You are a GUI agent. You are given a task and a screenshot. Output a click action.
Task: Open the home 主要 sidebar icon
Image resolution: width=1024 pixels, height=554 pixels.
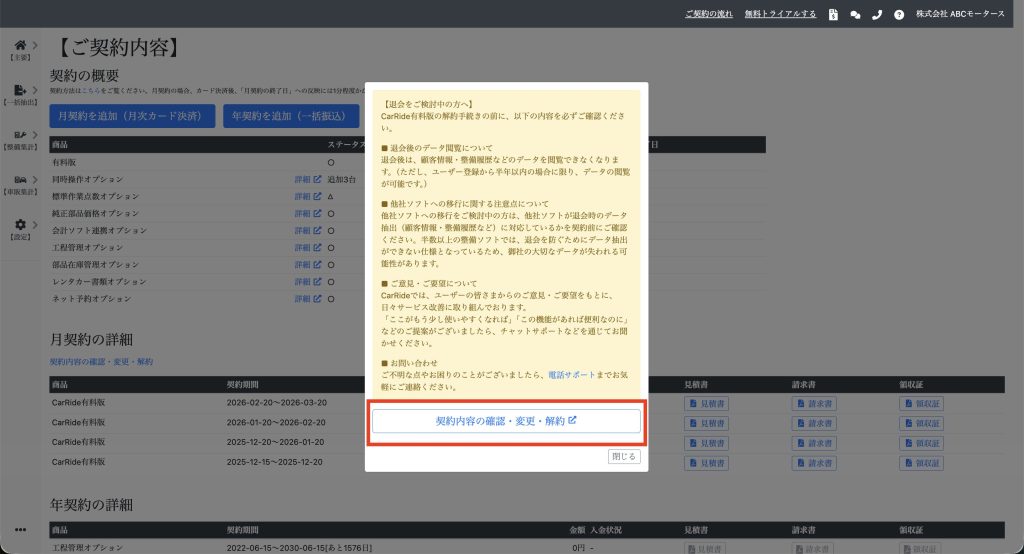[x=20, y=46]
